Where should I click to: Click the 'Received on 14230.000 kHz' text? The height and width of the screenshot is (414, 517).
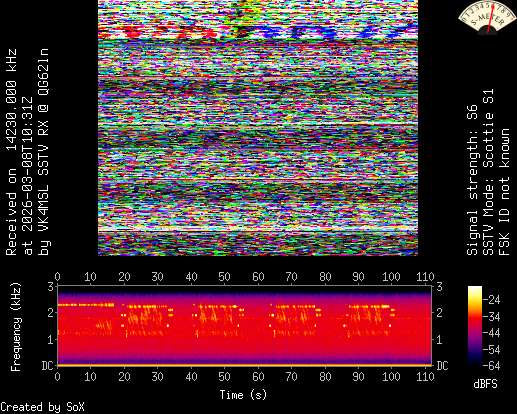pos(11,152)
